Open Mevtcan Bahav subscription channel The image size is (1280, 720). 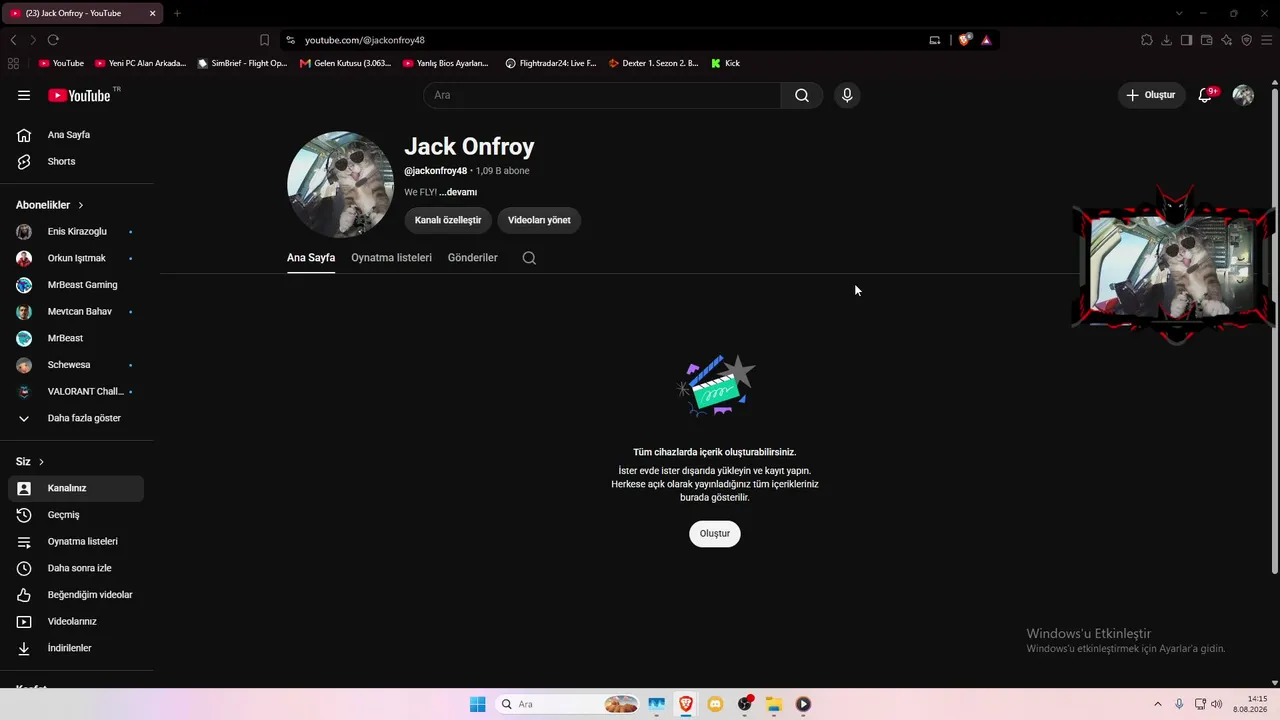76,312
